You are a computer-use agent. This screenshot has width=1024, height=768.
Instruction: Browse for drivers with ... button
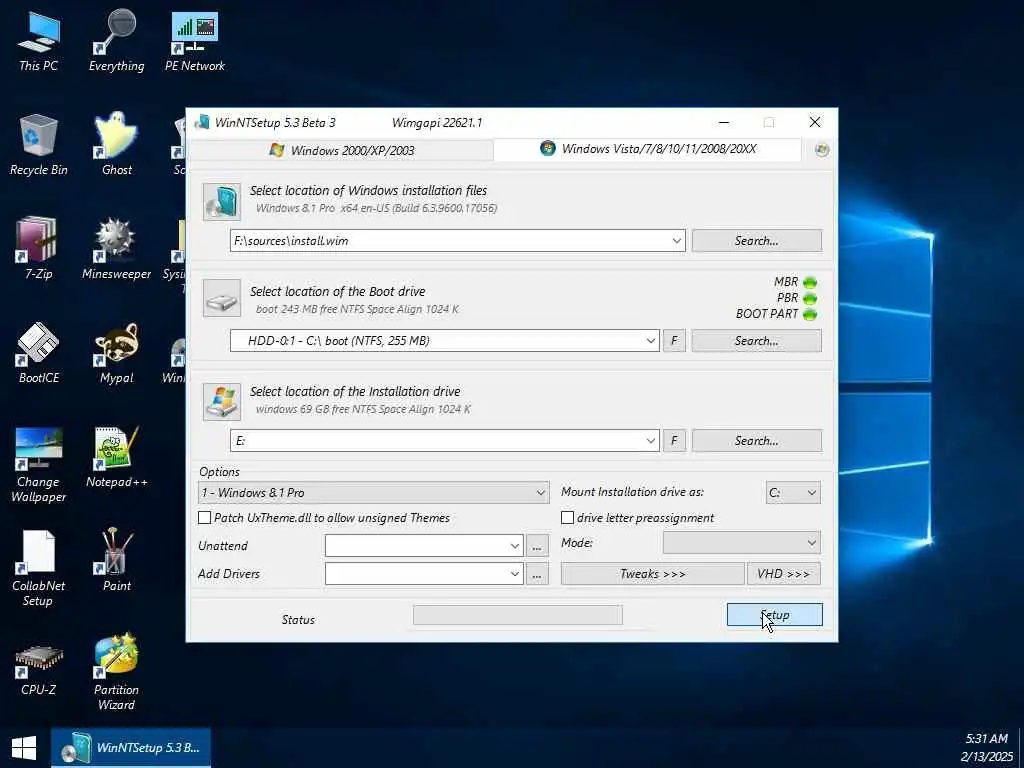537,574
